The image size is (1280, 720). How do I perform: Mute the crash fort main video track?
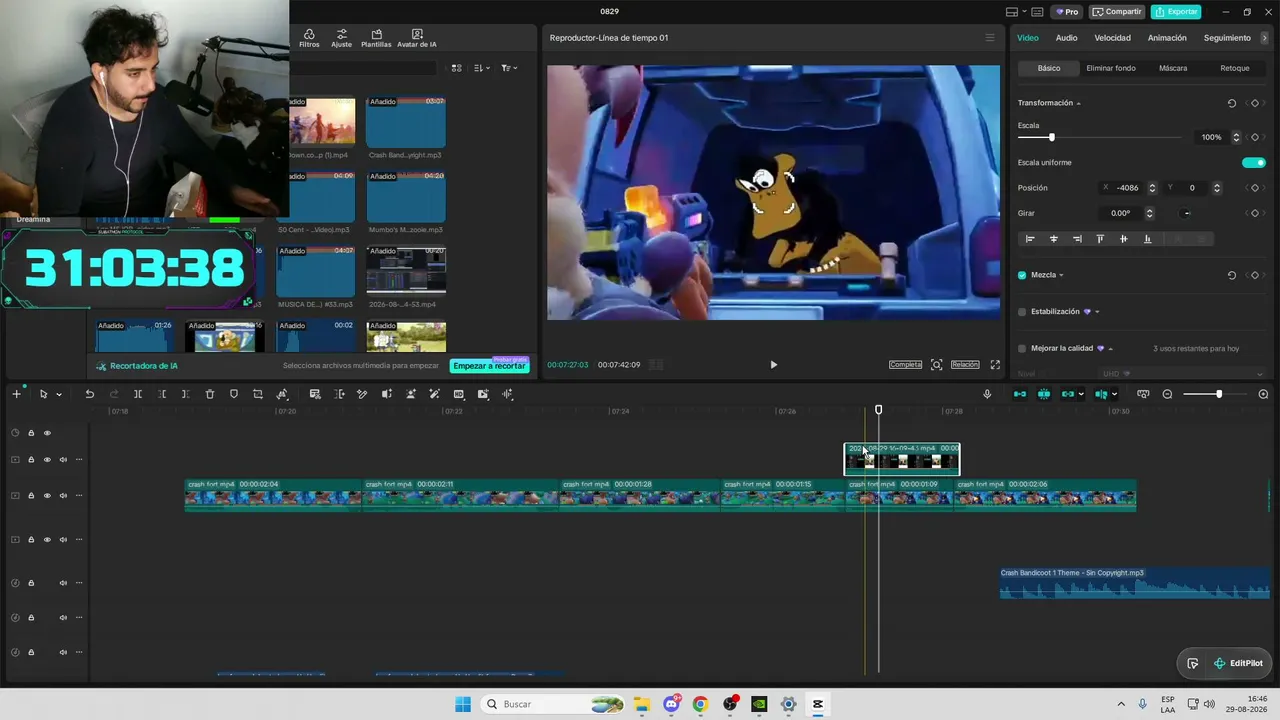coord(63,496)
